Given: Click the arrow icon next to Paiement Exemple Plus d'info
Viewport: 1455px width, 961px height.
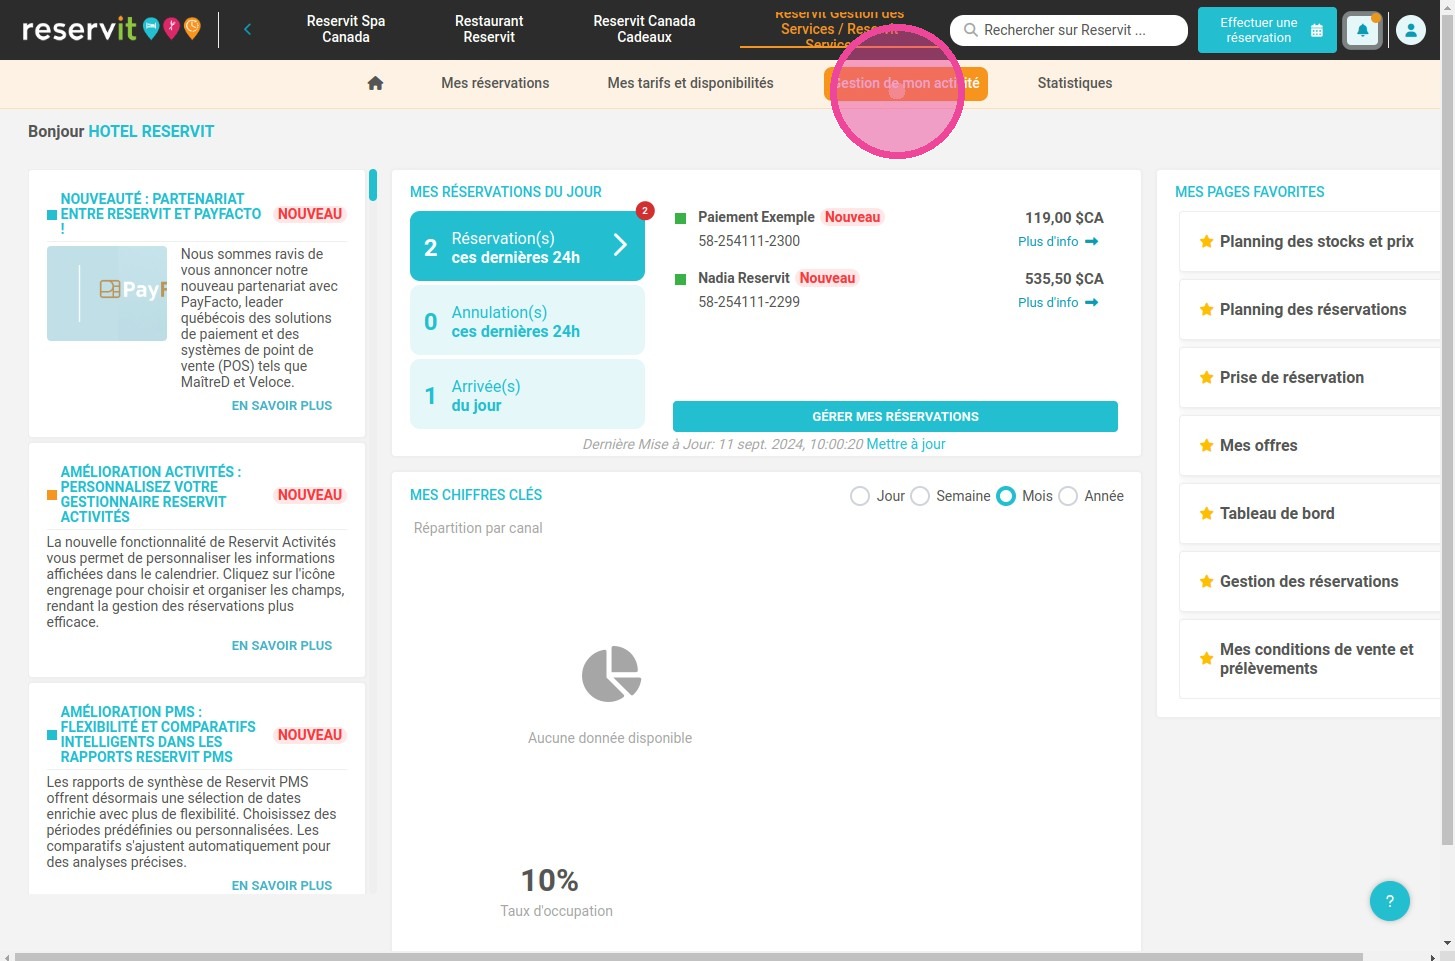Looking at the screenshot, I should pyautogui.click(x=1091, y=241).
